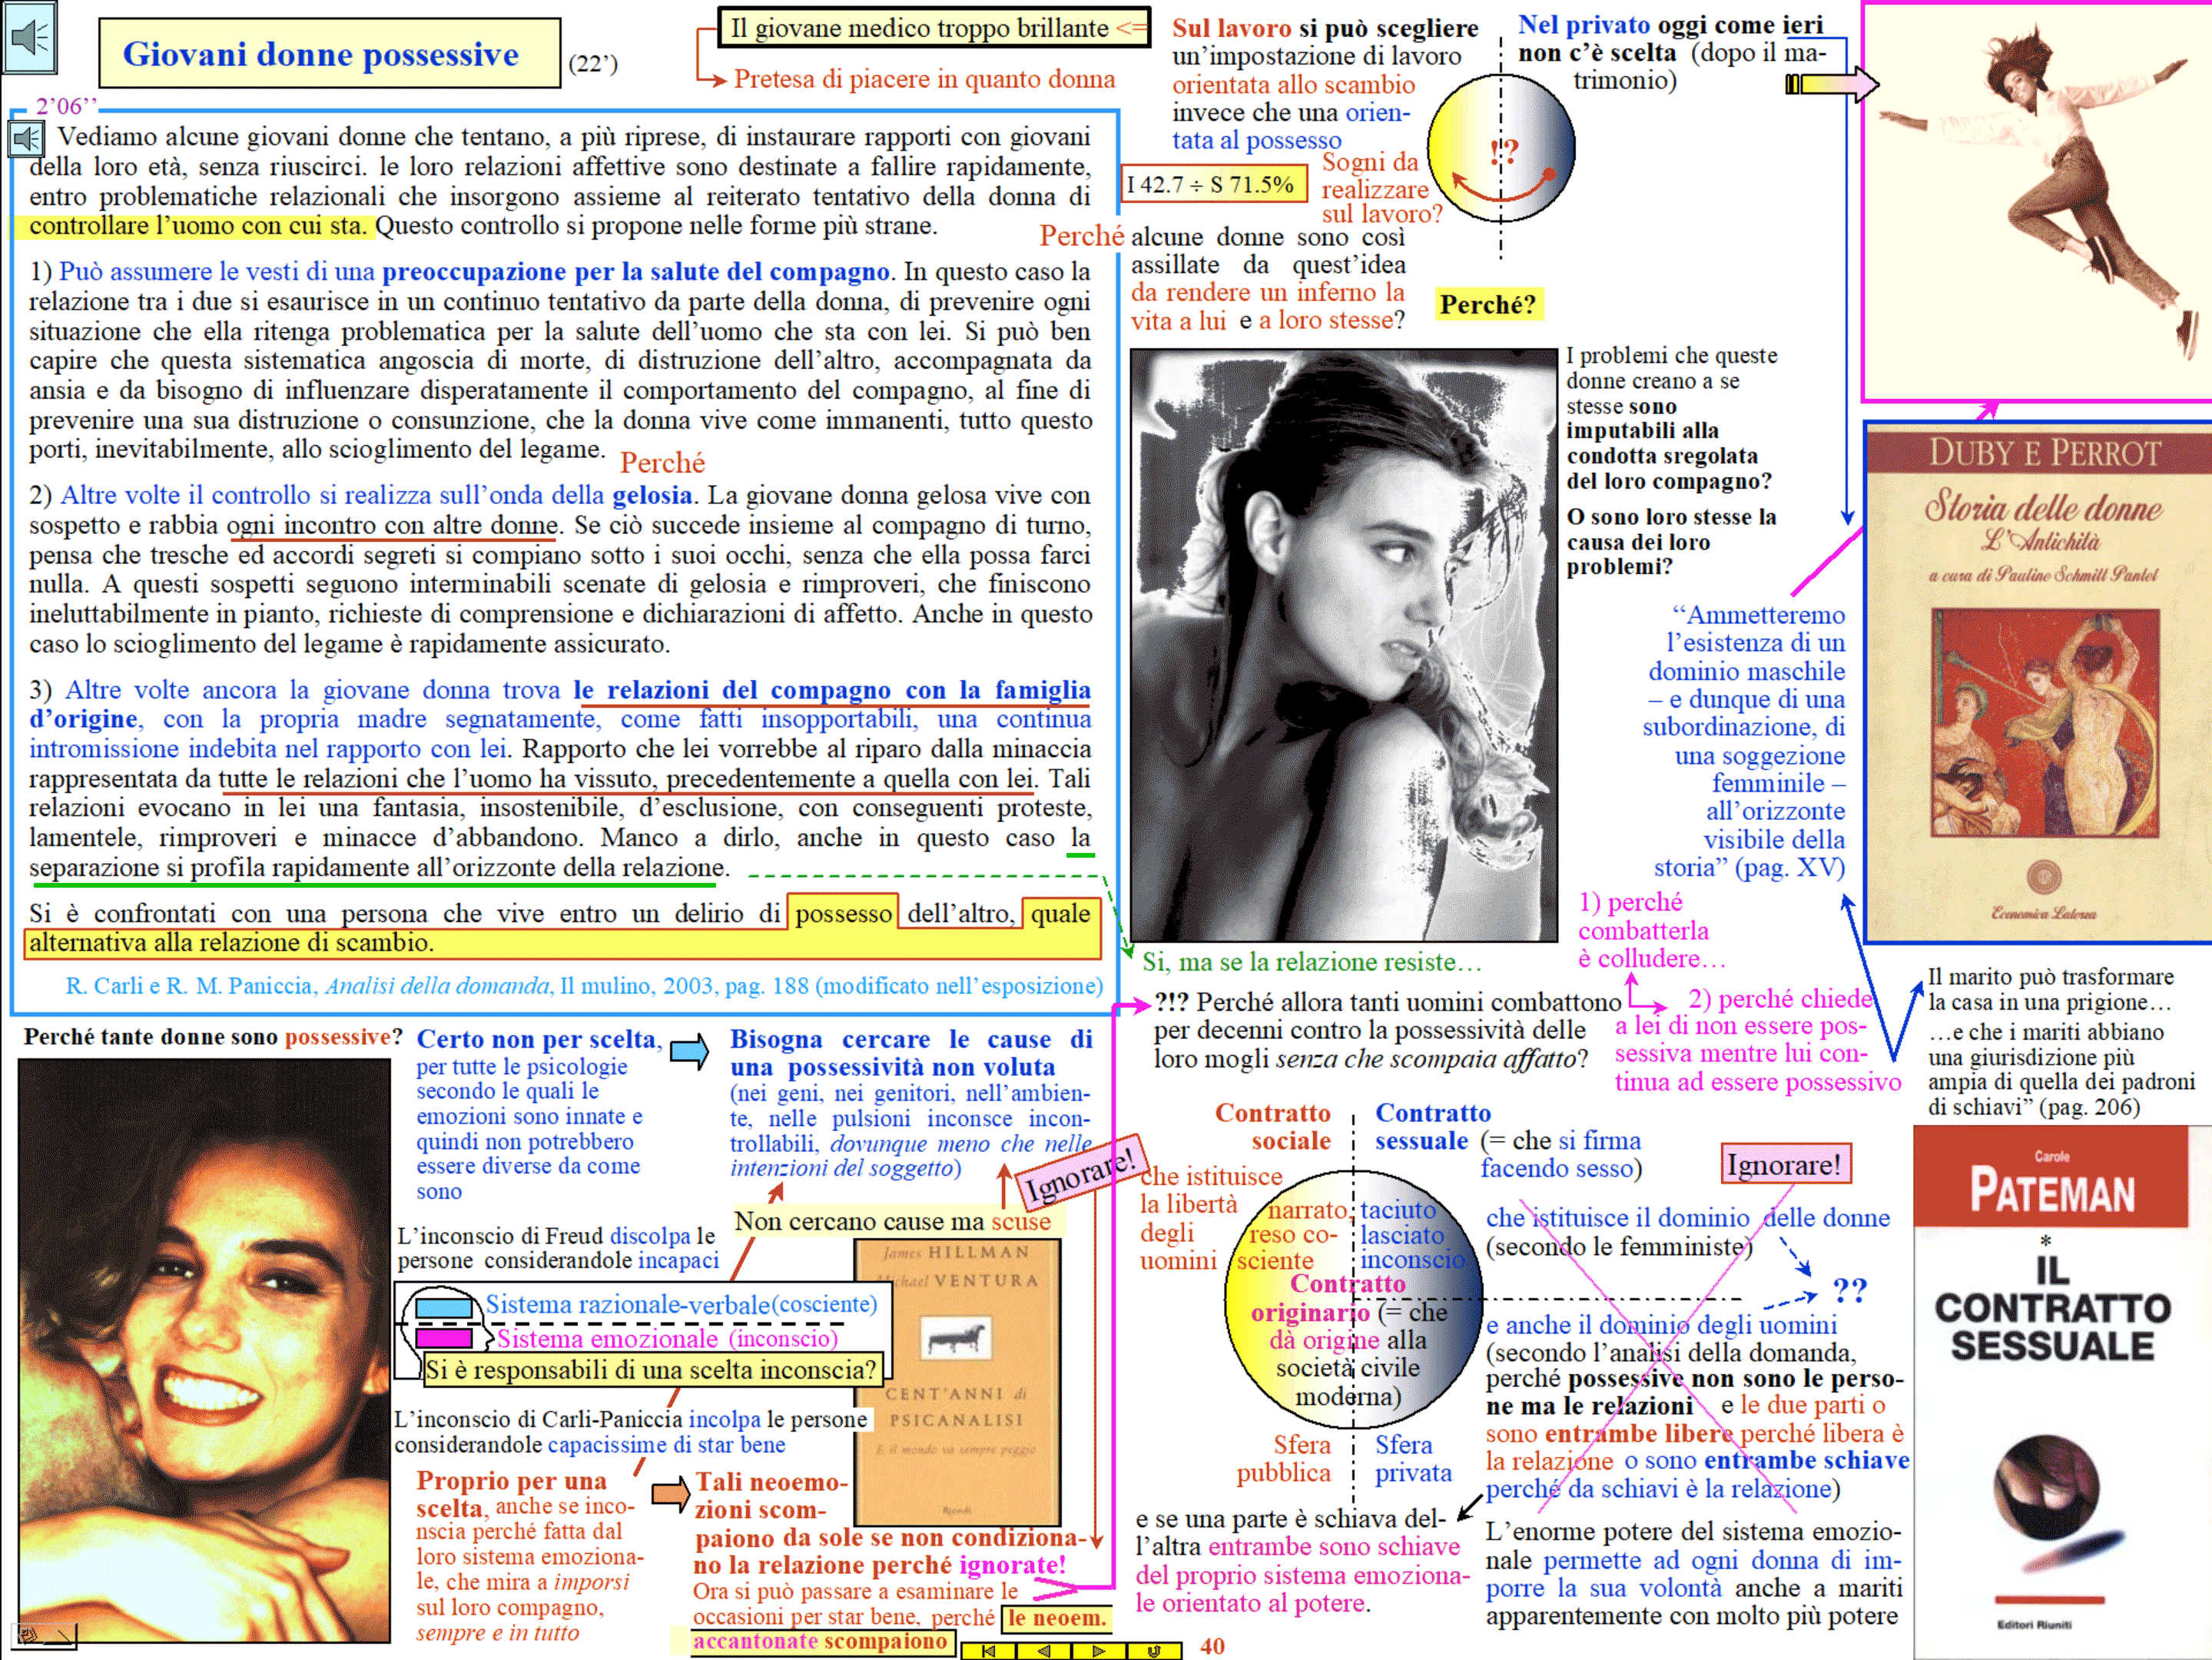Click the small speaker icon beside 'Vediamo alcune giovani donne'
Viewport: 2212px width, 1660px height.
[x=27, y=138]
